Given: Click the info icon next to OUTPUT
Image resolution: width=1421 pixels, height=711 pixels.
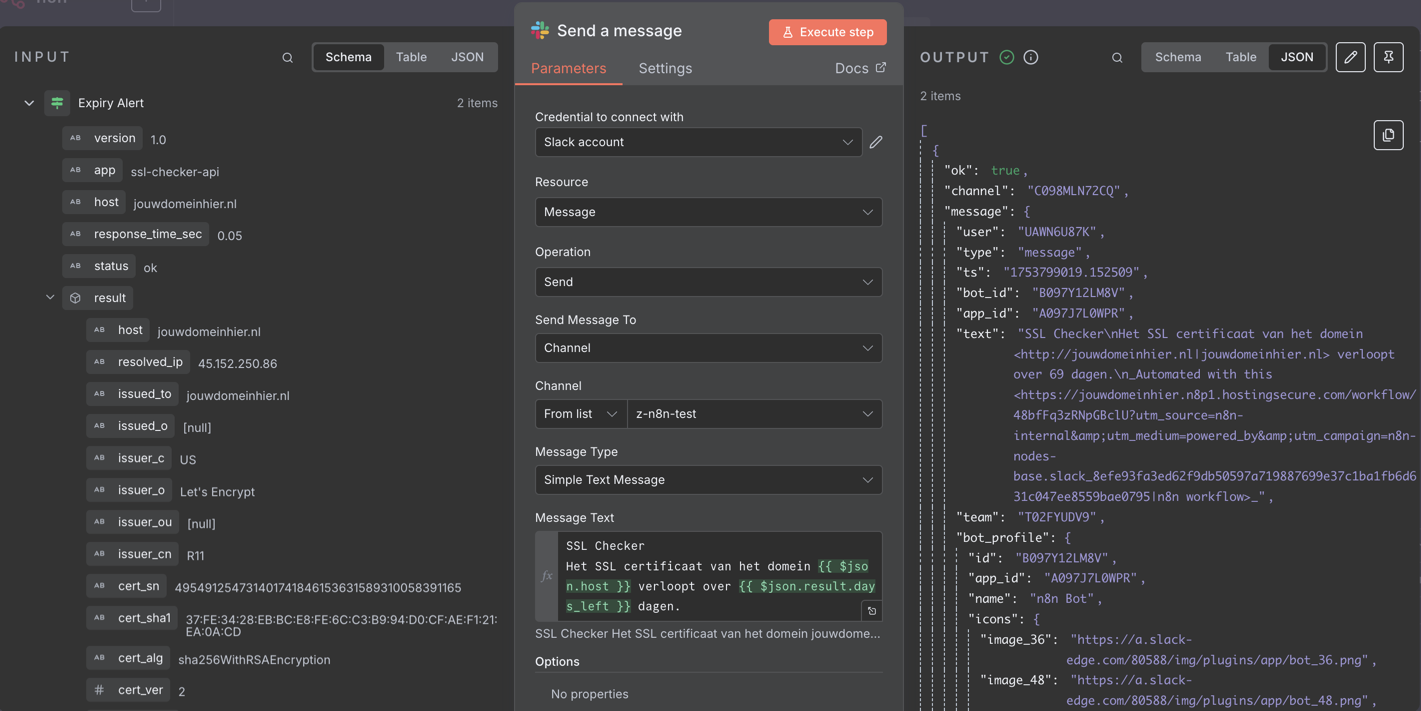Looking at the screenshot, I should tap(1031, 57).
